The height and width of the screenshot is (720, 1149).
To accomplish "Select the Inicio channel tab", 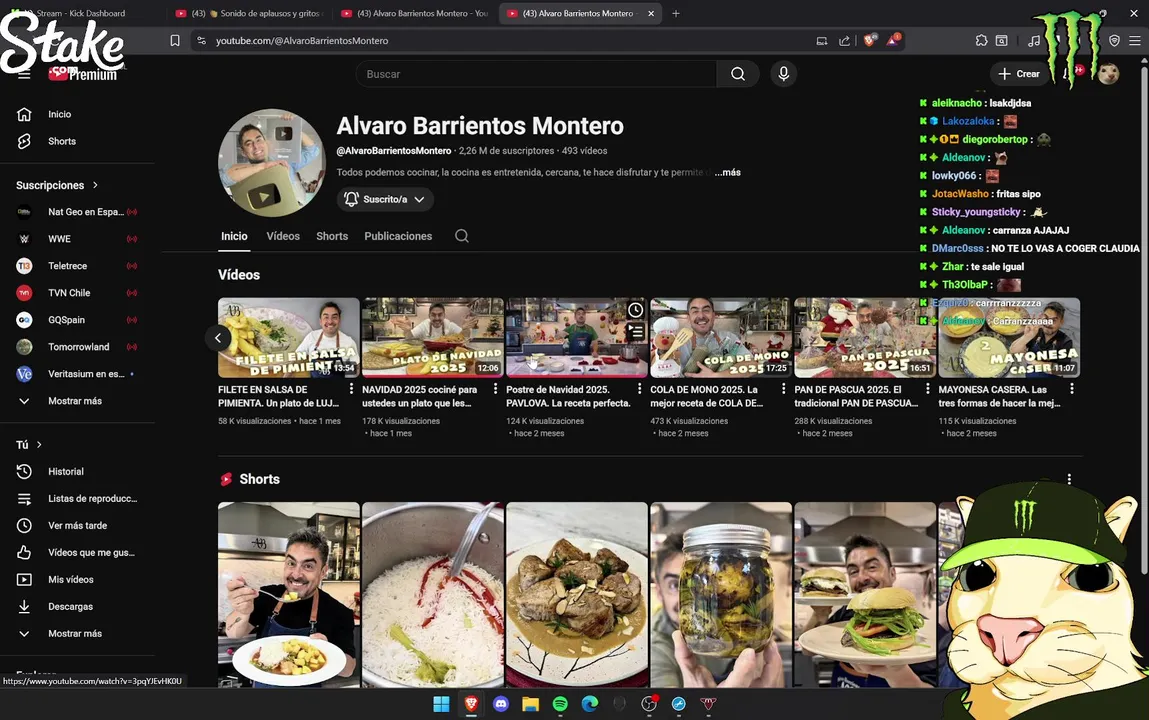I will coord(234,236).
